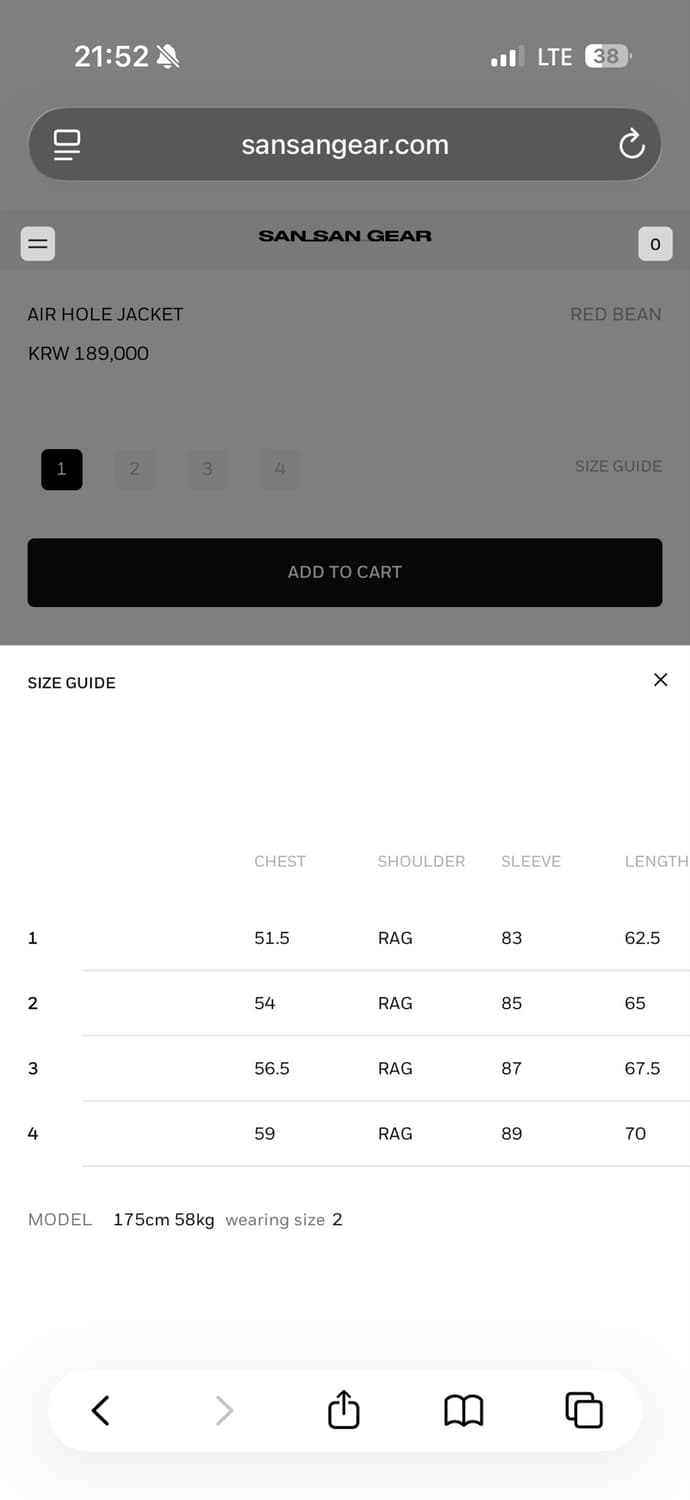
Task: Tap the sansangear.com address field
Action: [x=345, y=145]
